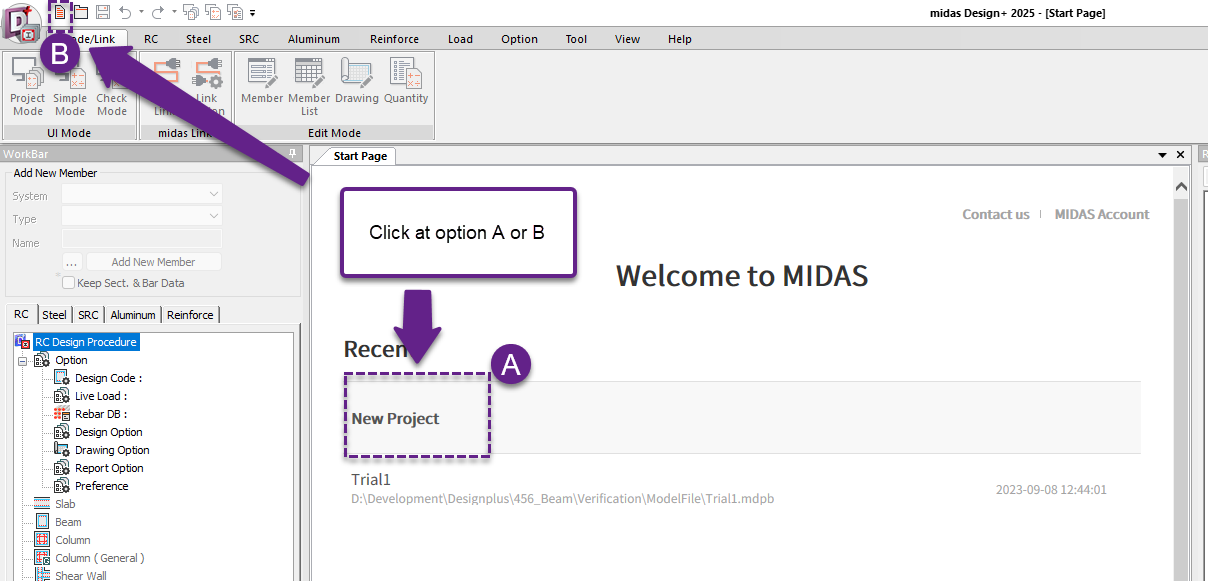Click the Column icon in the tree
The width and height of the screenshot is (1208, 581).
click(42, 540)
